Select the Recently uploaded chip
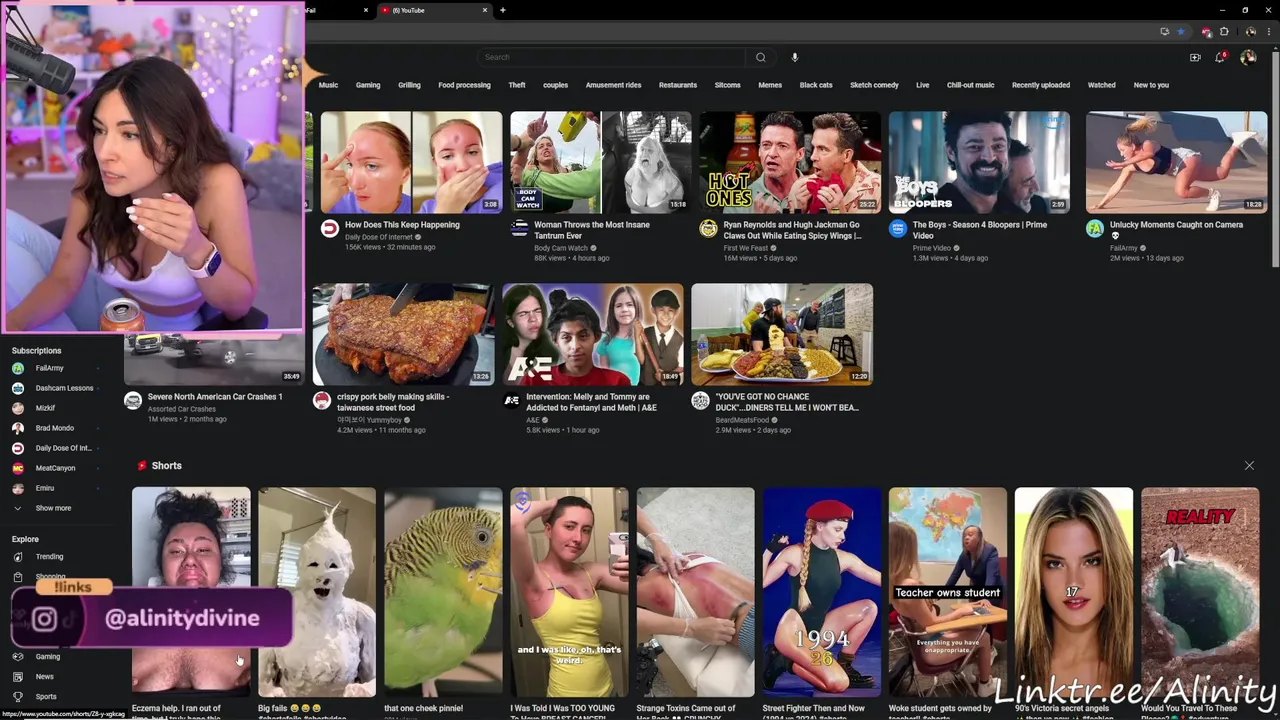Viewport: 1280px width, 720px height. pyautogui.click(x=1040, y=85)
